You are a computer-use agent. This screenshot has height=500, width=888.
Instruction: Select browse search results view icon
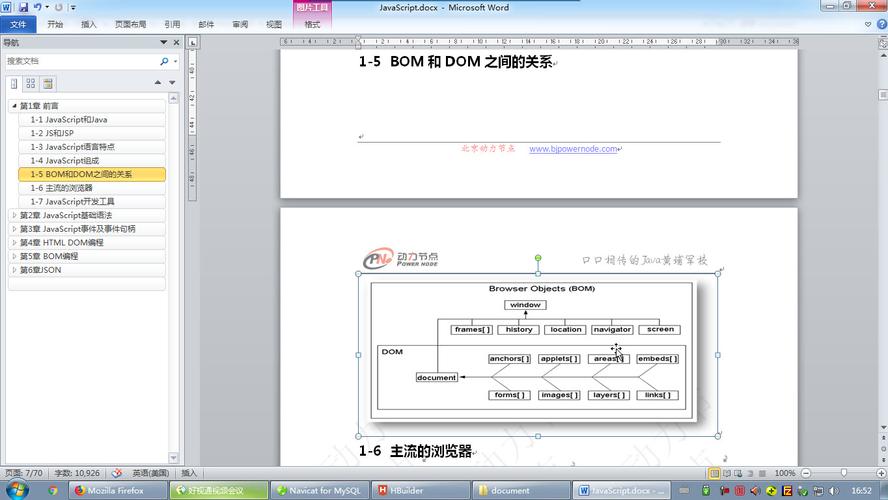(x=48, y=84)
